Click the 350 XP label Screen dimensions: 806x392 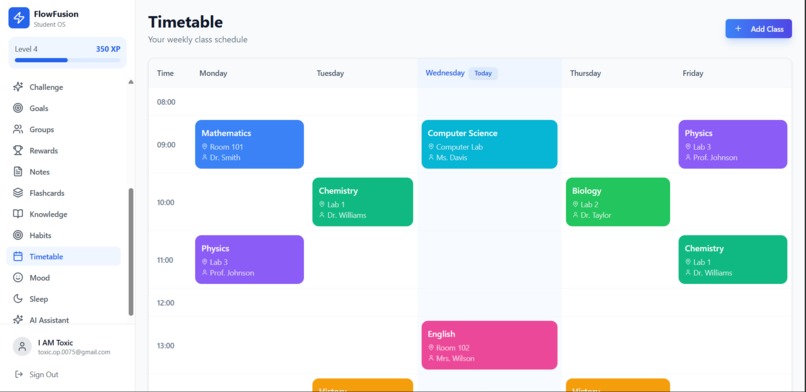(108, 49)
